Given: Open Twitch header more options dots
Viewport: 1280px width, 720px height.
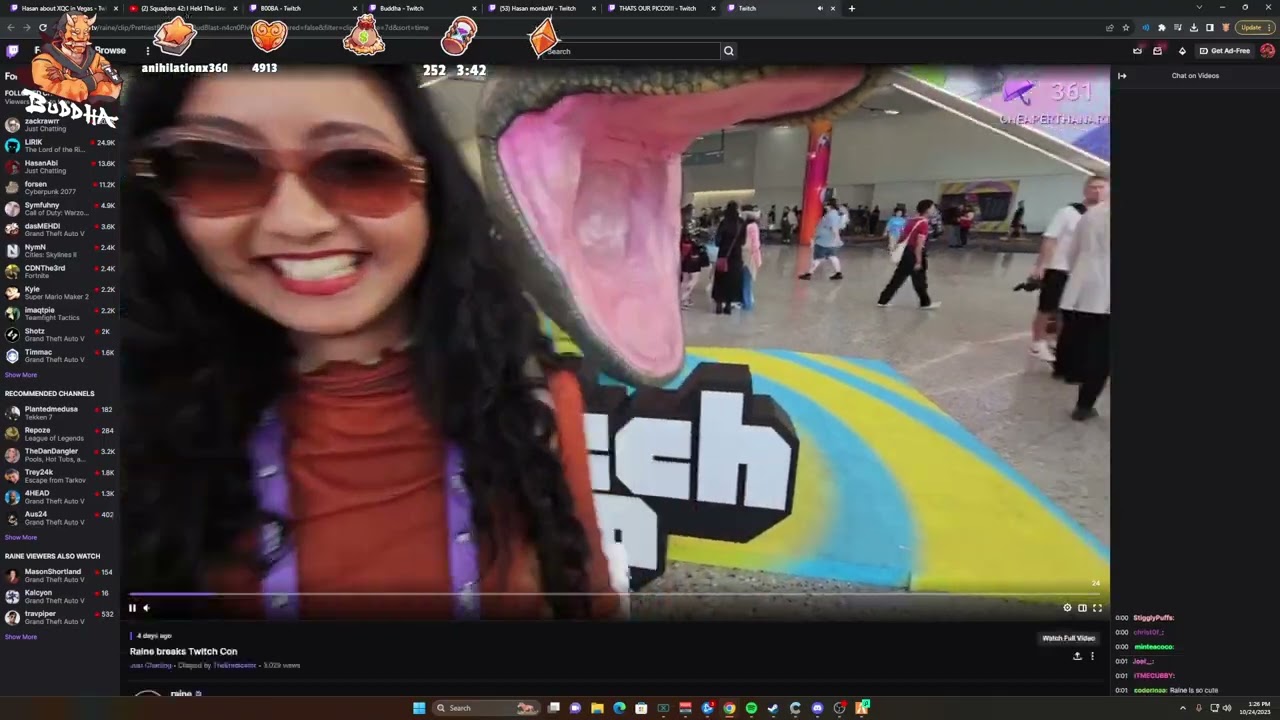Looking at the screenshot, I should [147, 51].
